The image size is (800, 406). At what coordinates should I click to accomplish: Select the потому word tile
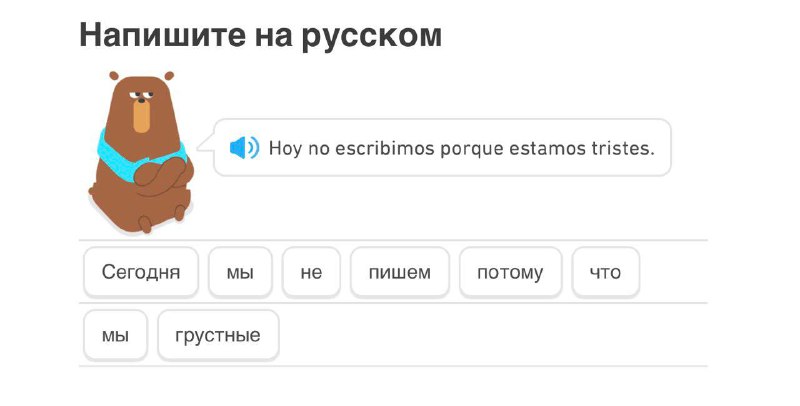pos(510,272)
